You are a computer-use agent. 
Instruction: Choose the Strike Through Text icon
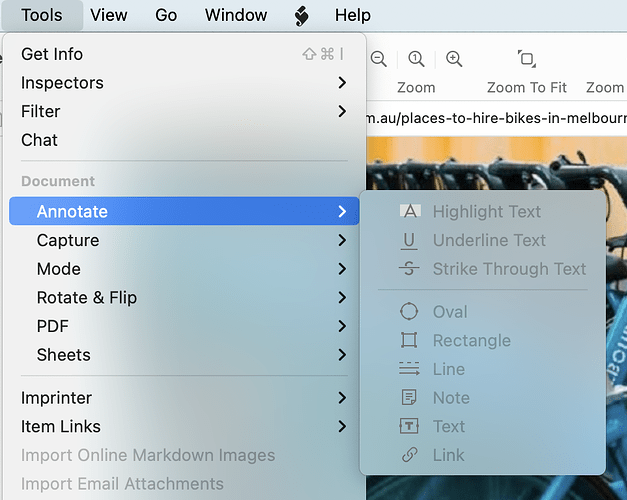click(x=409, y=269)
